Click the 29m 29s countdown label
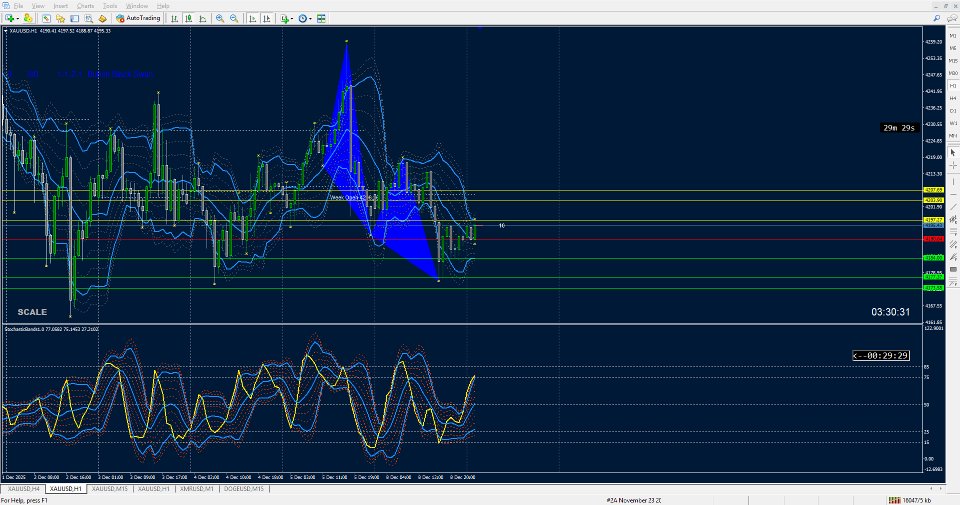 (x=899, y=128)
